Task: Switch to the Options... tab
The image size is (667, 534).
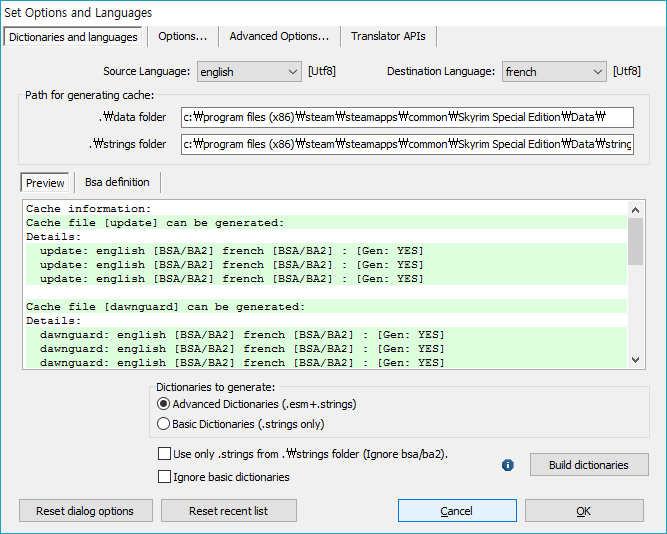Action: [x=182, y=37]
